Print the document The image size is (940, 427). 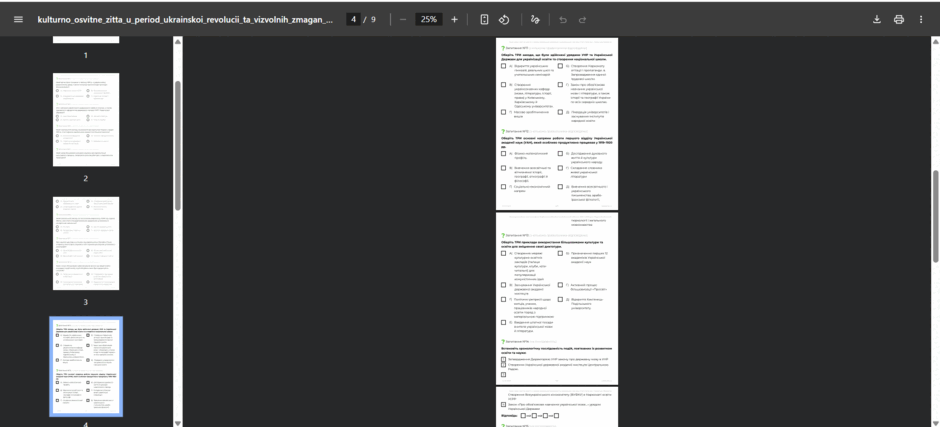pyautogui.click(x=899, y=19)
